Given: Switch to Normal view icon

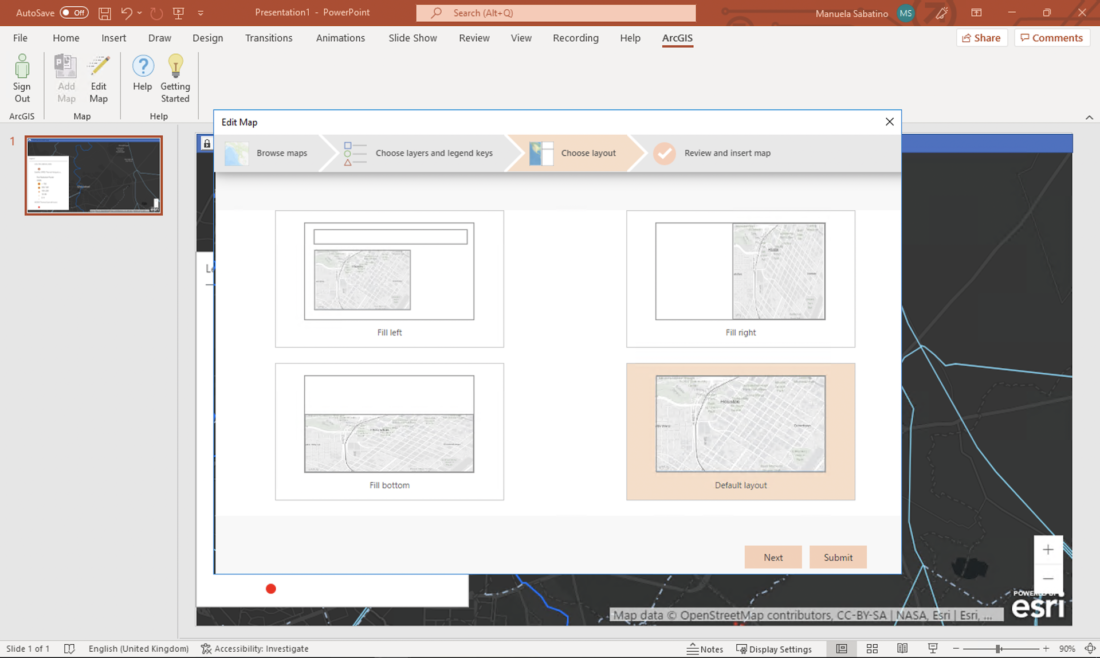Looking at the screenshot, I should 841,649.
